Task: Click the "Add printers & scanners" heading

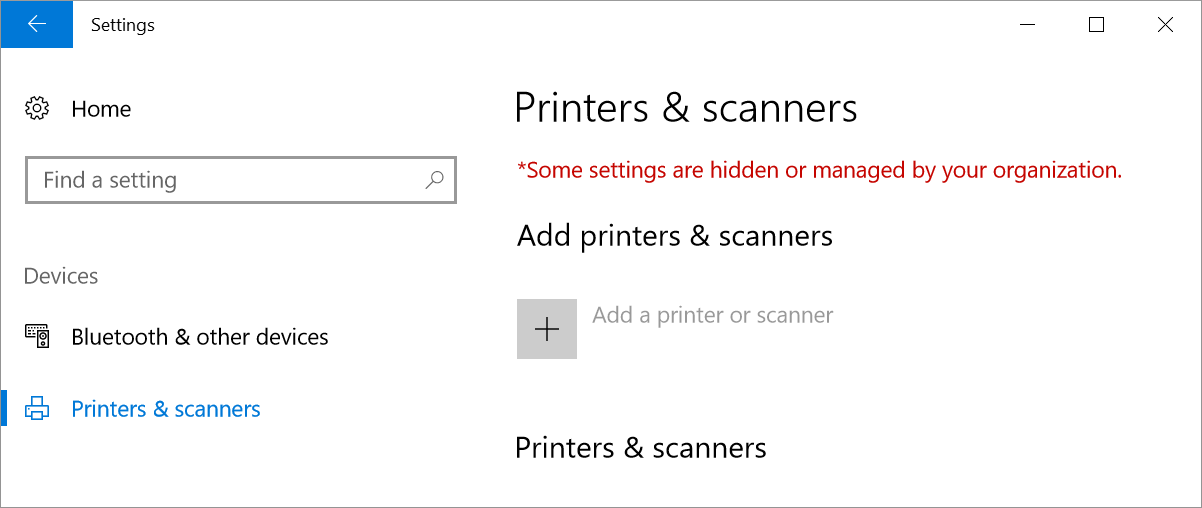Action: tap(675, 236)
